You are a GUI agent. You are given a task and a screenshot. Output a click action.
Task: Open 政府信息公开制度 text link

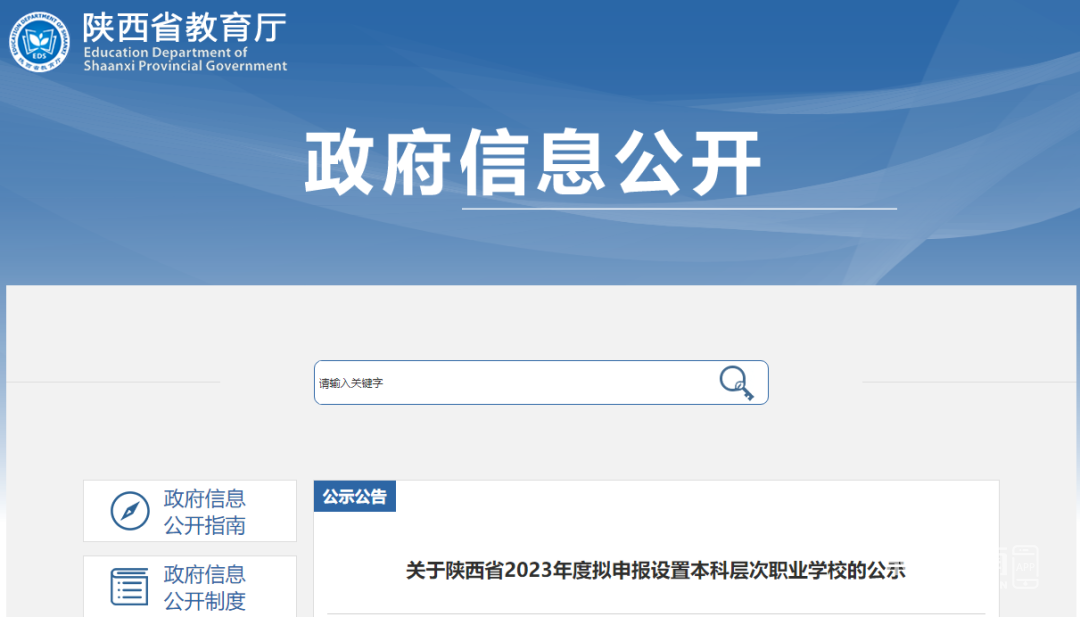[205, 587]
